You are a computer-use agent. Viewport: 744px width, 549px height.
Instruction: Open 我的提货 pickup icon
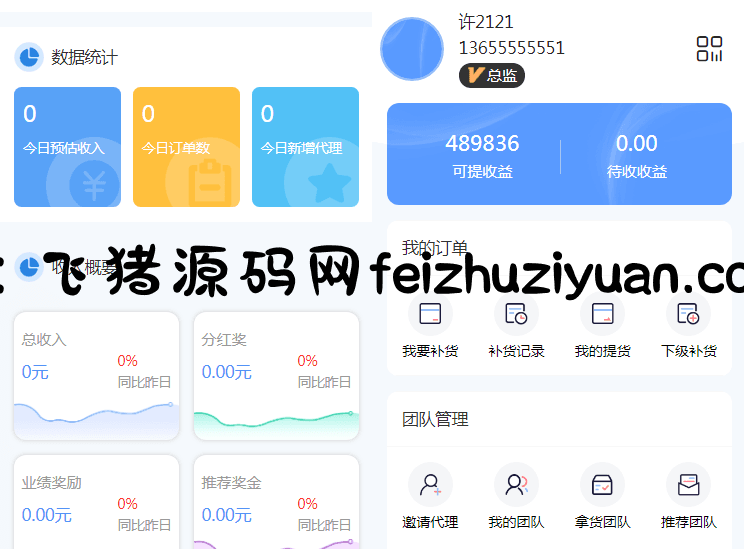(603, 314)
